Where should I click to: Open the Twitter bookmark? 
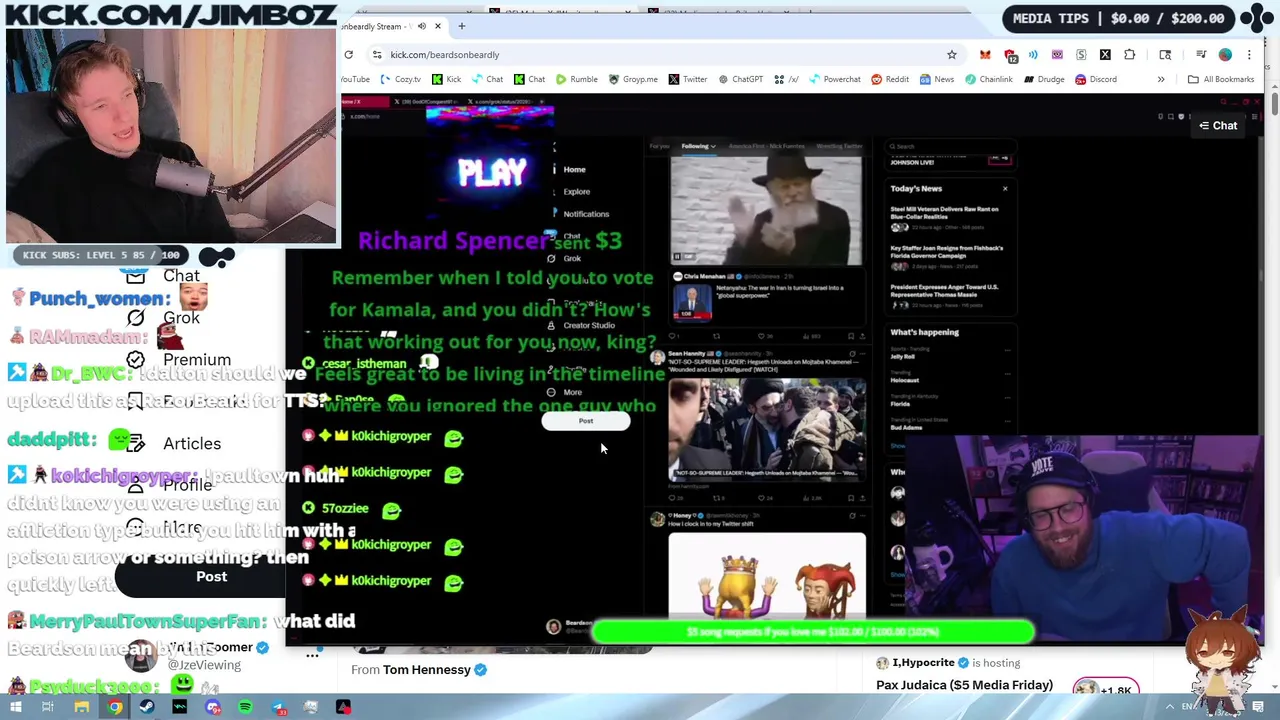click(x=688, y=79)
